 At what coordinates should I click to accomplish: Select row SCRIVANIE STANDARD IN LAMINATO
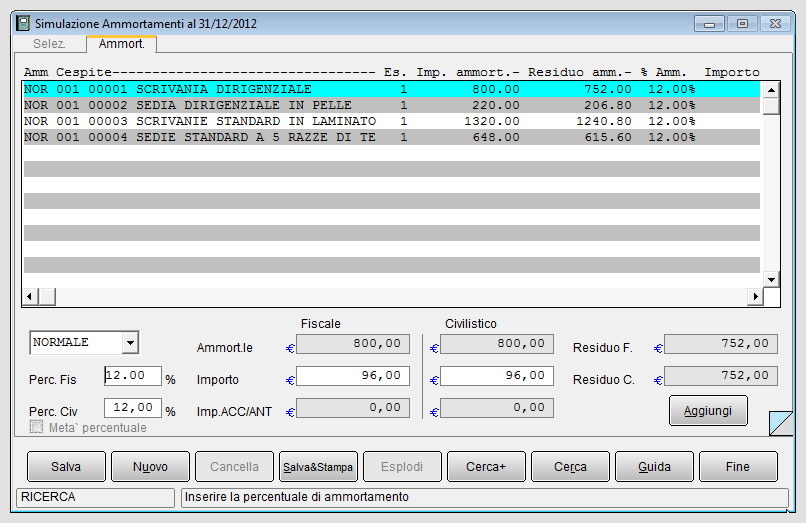pyautogui.click(x=391, y=121)
